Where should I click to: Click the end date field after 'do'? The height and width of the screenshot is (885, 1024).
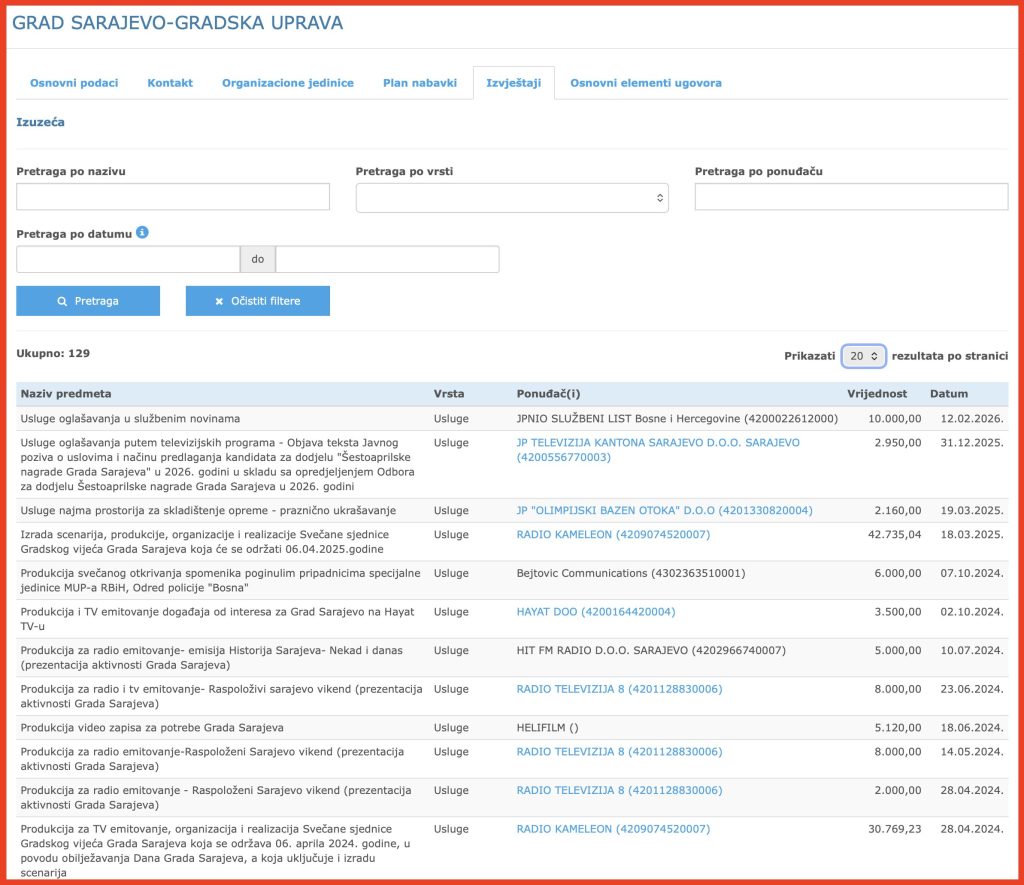click(x=387, y=259)
